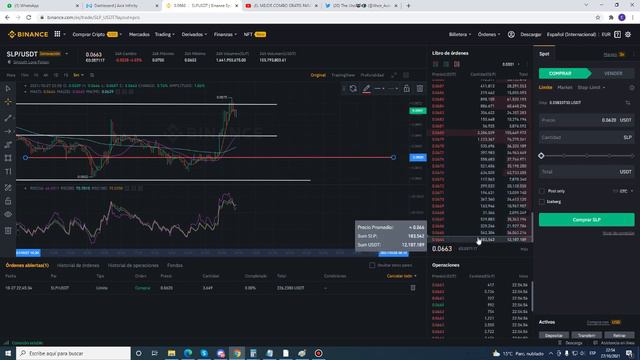Click the Comprar SLP button

(x=587, y=220)
